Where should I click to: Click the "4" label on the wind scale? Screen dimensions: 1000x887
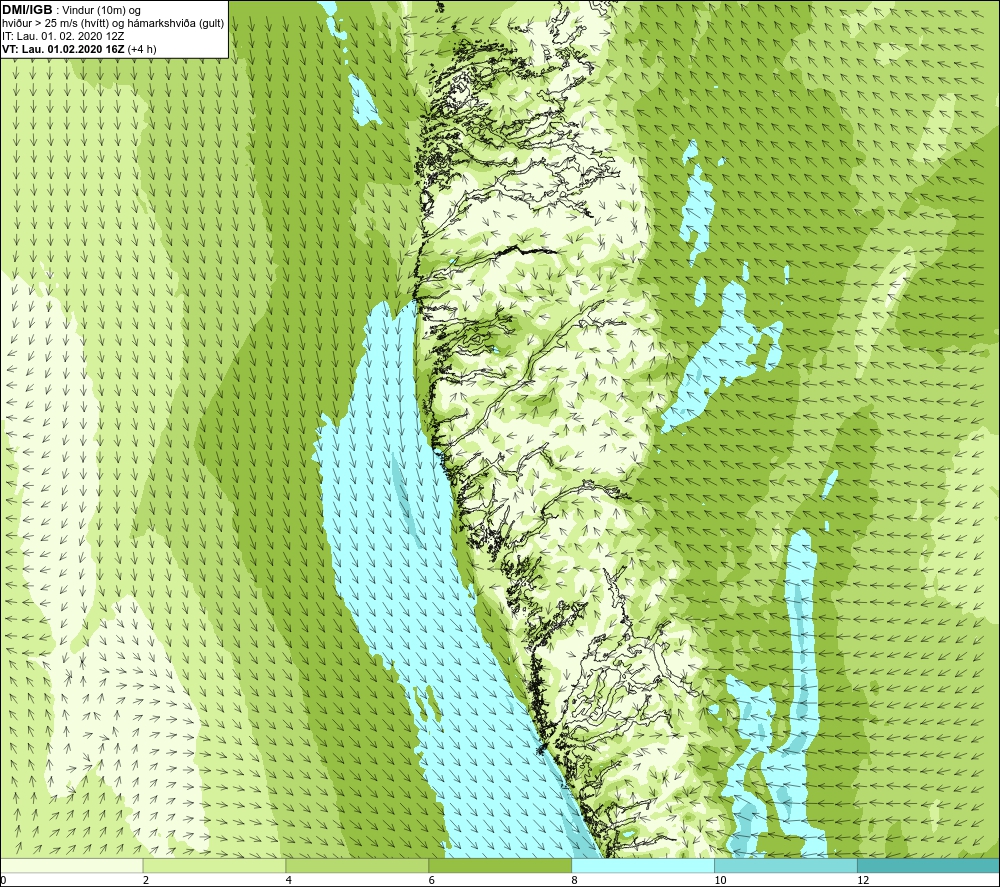pyautogui.click(x=289, y=881)
